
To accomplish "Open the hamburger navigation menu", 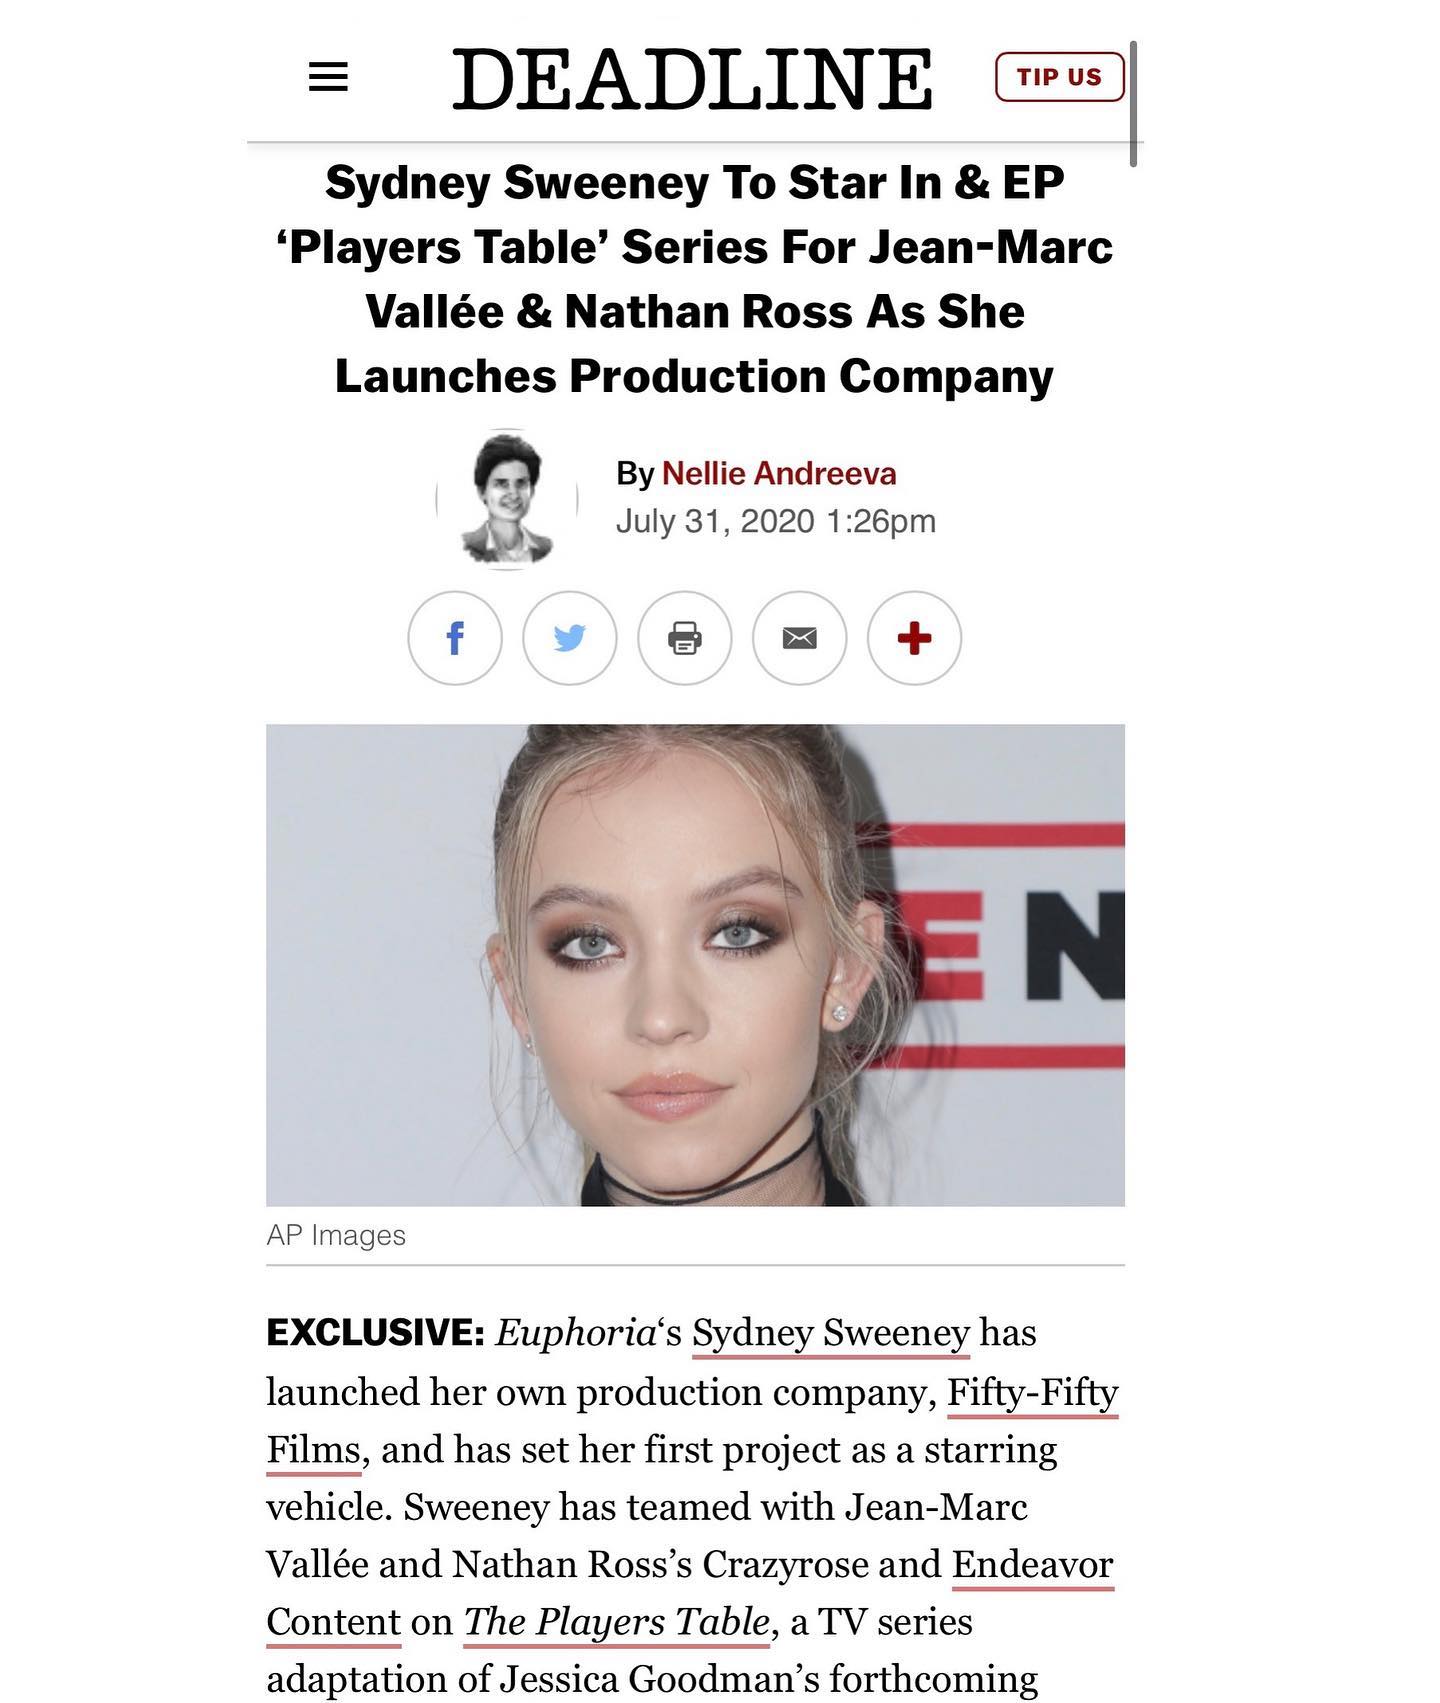I will (x=330, y=77).
